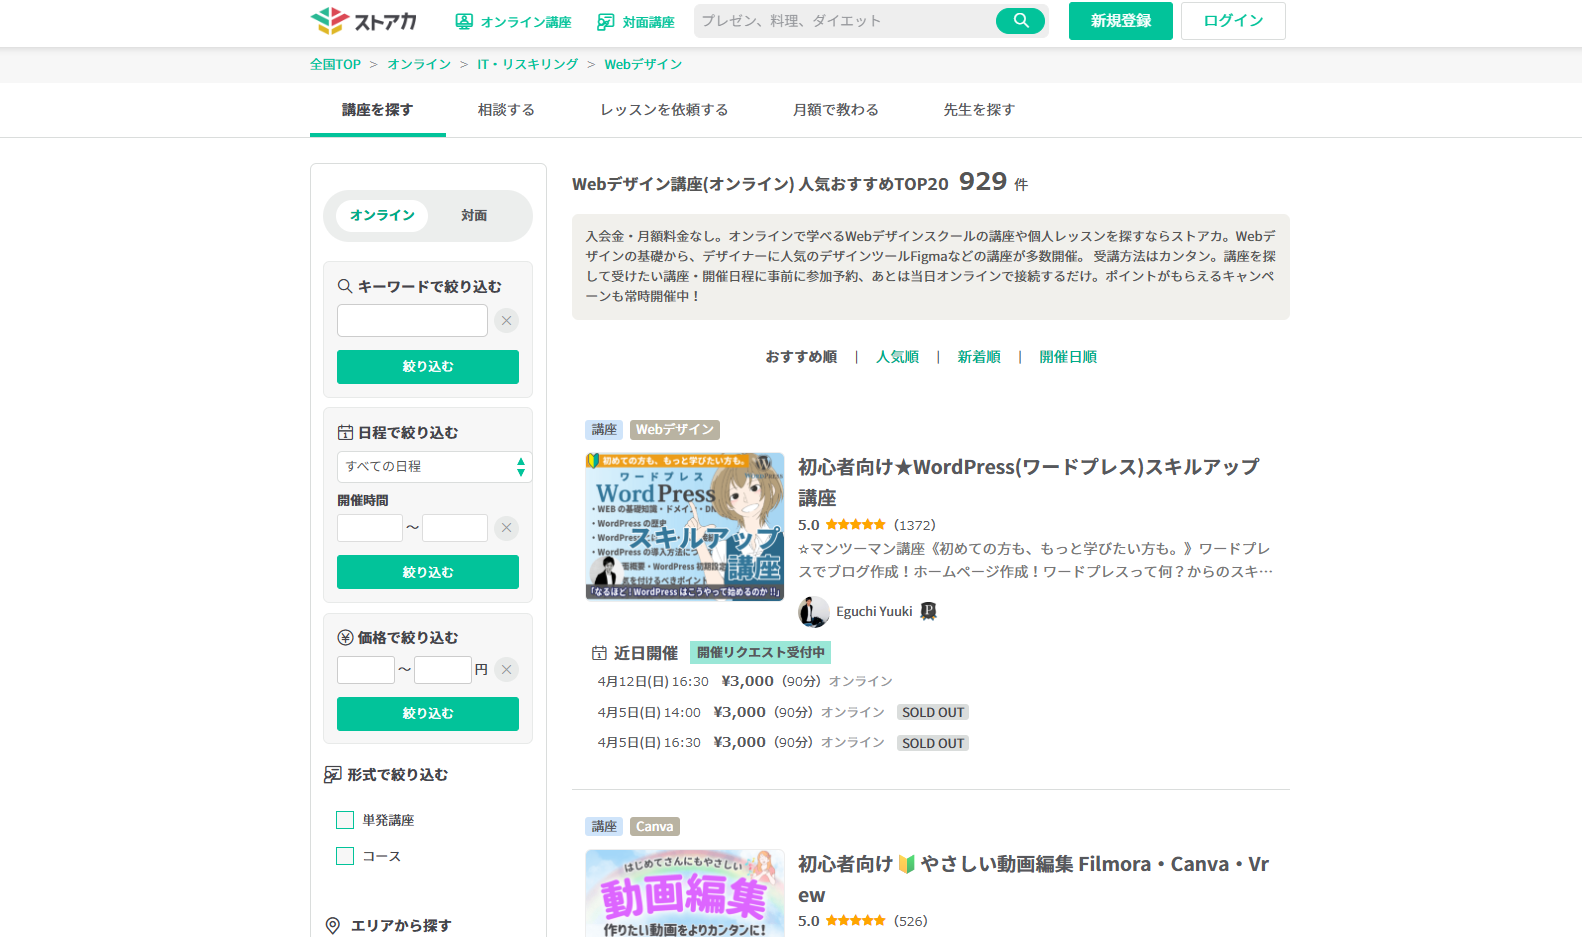Open 対面講座 in the header

click(636, 22)
